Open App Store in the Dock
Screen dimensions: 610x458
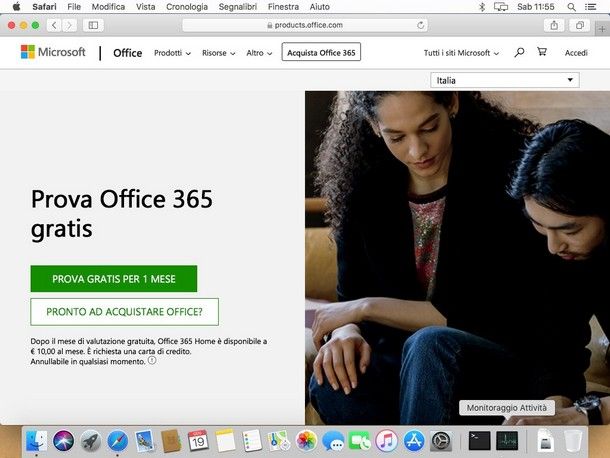tap(414, 441)
